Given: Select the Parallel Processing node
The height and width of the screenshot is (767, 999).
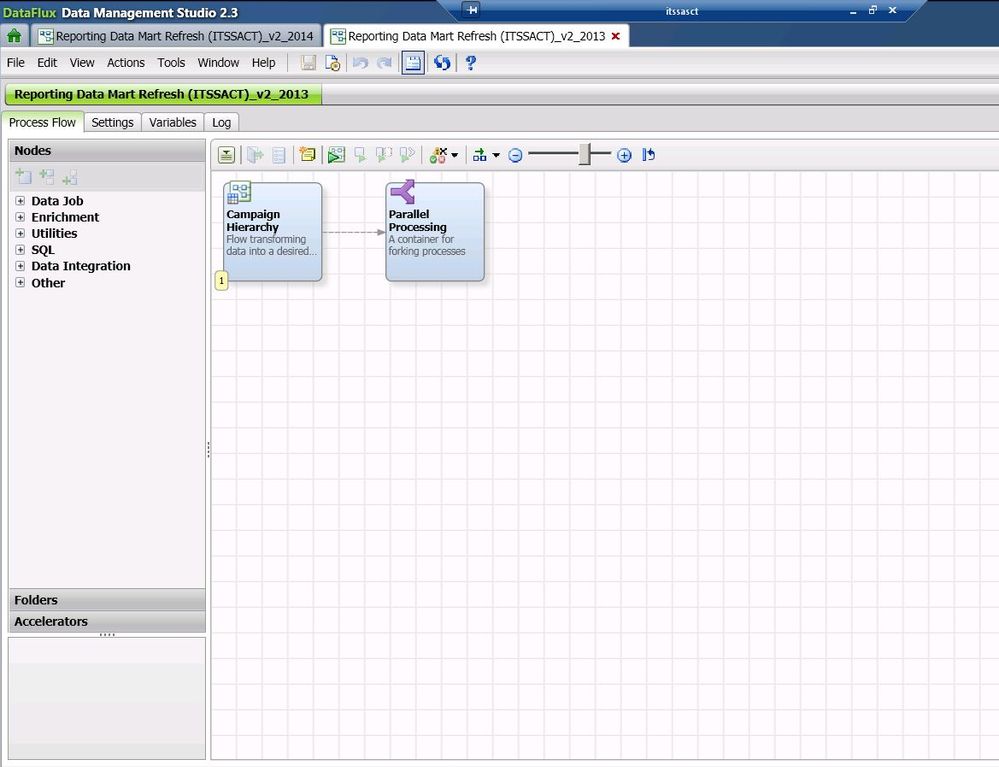Looking at the screenshot, I should [x=435, y=231].
